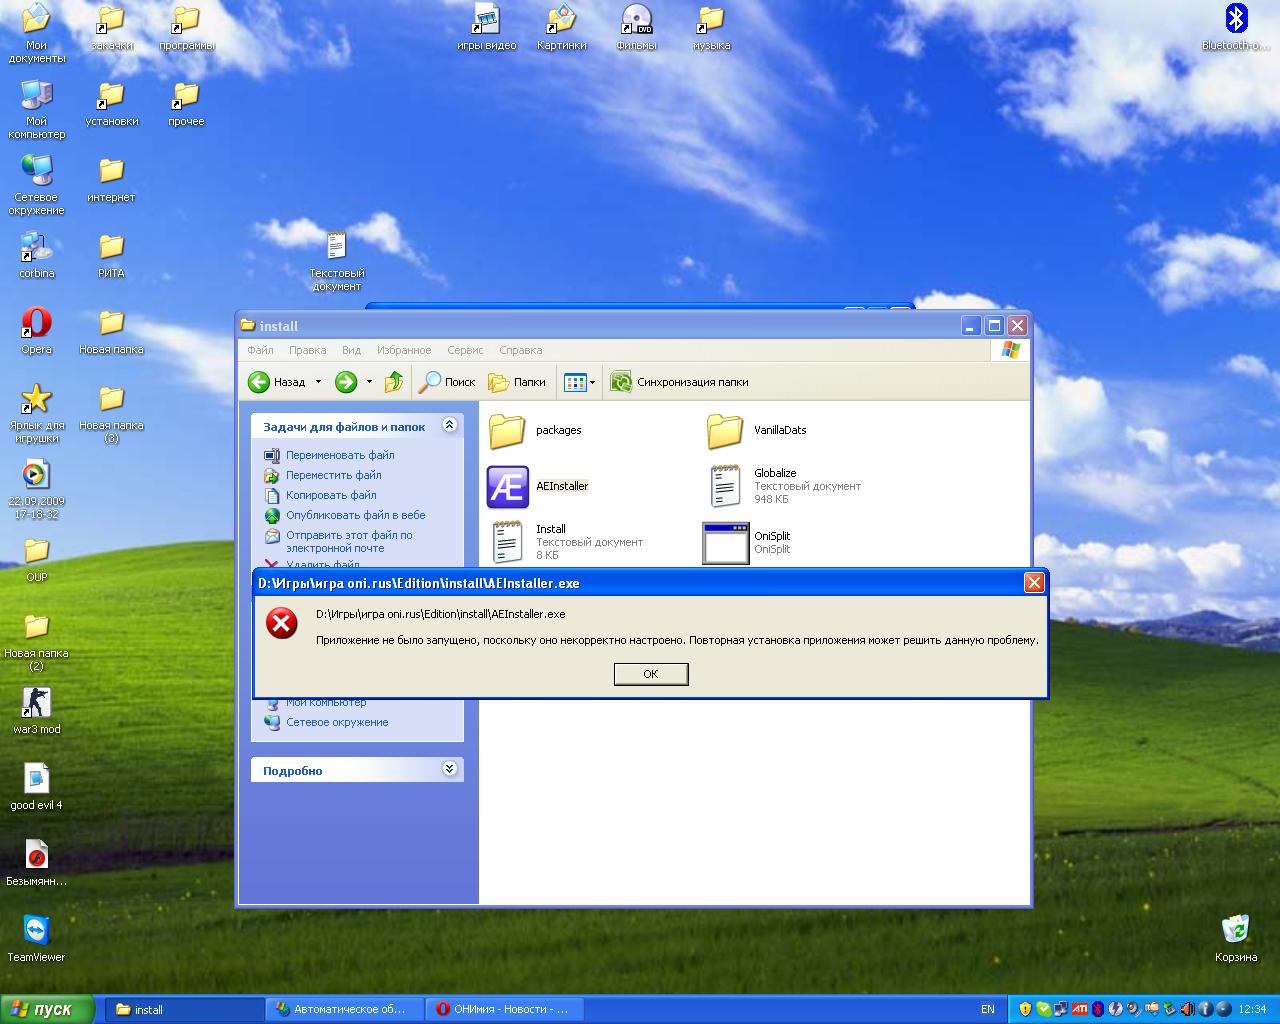Open the VanillaDats folder
1280x1024 pixels.
[725, 431]
